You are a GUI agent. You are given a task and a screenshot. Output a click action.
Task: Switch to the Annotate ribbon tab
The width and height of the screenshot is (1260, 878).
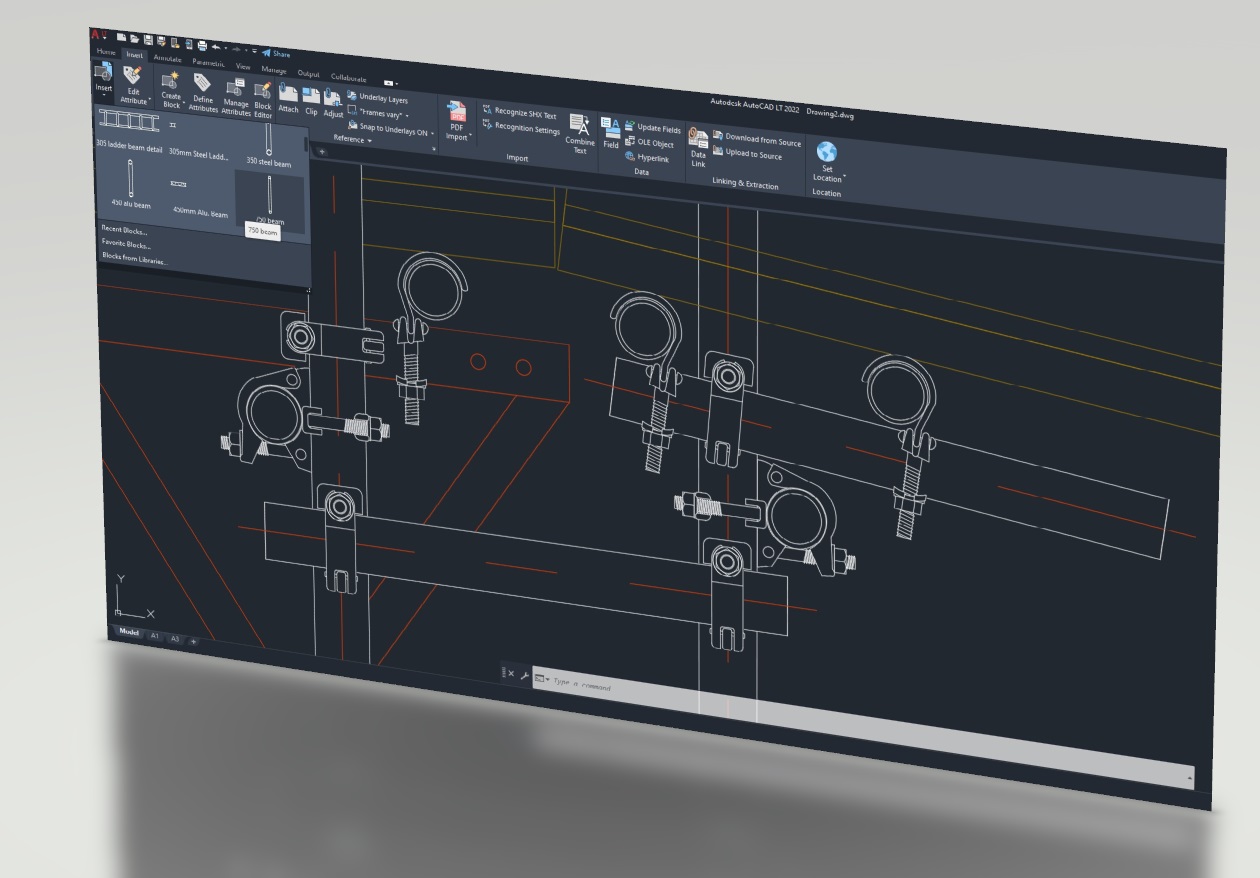pos(167,58)
